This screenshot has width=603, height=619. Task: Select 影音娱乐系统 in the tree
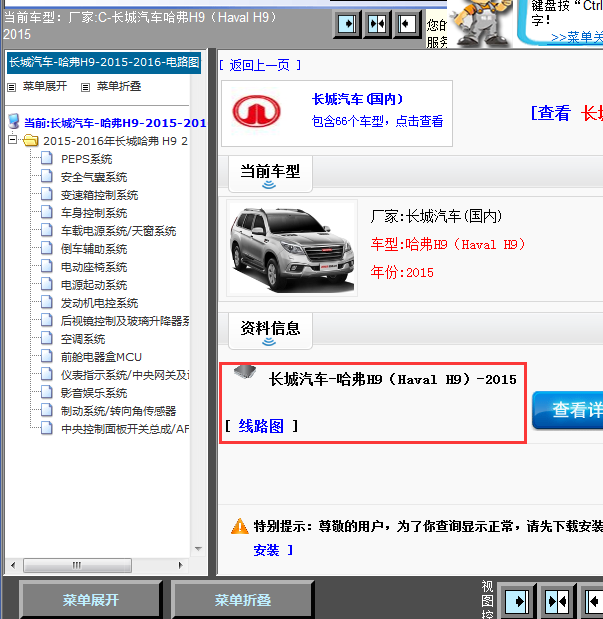click(x=94, y=393)
